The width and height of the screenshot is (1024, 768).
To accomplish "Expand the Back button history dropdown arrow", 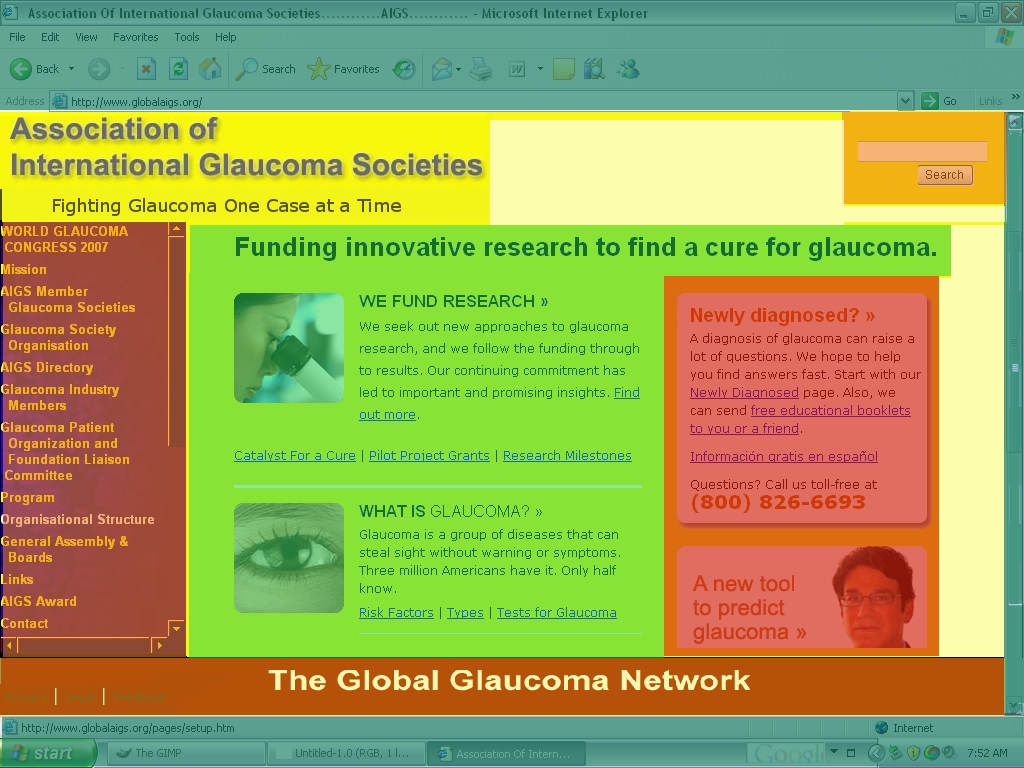I will point(71,69).
